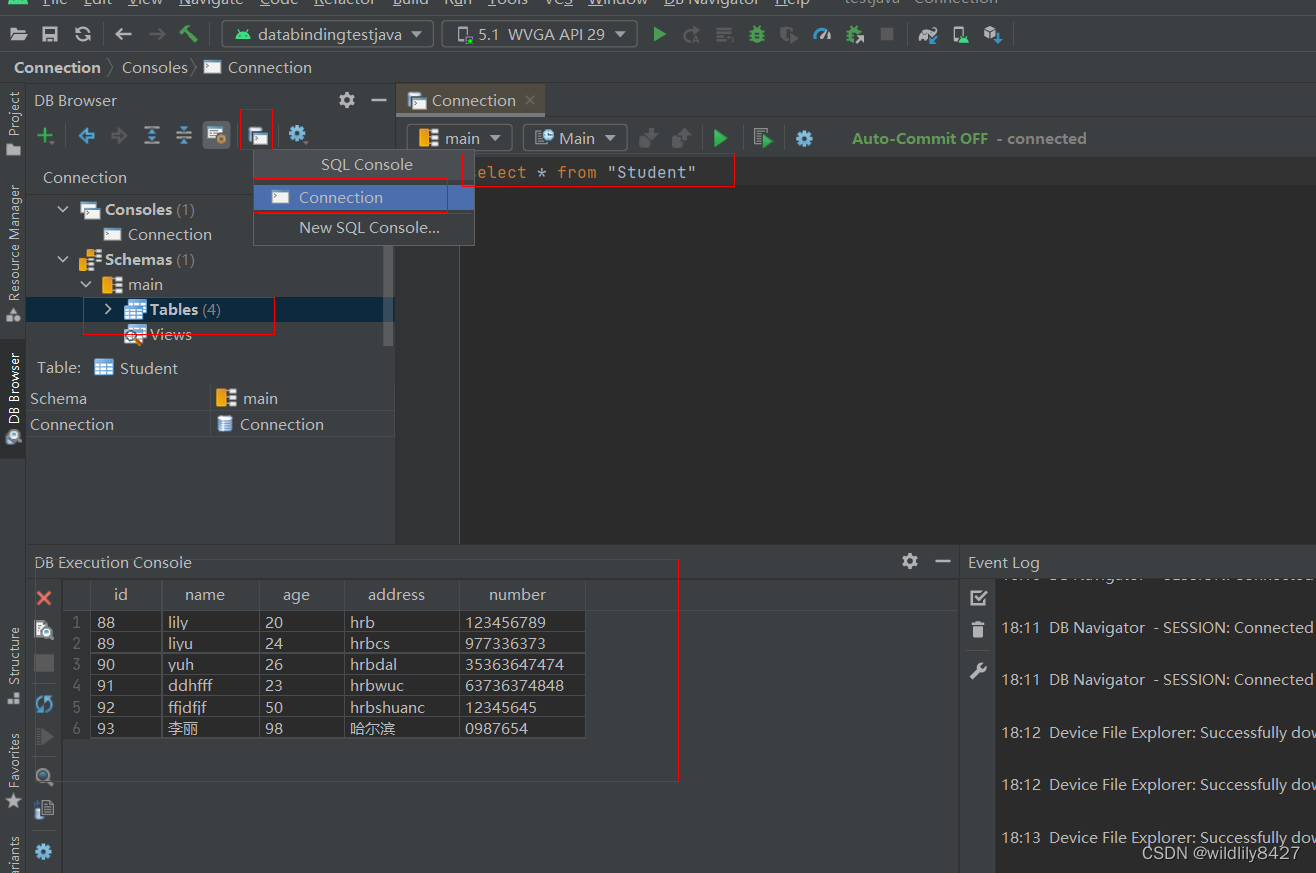Close result tab with red X
This screenshot has height=873, width=1316.
[x=44, y=598]
